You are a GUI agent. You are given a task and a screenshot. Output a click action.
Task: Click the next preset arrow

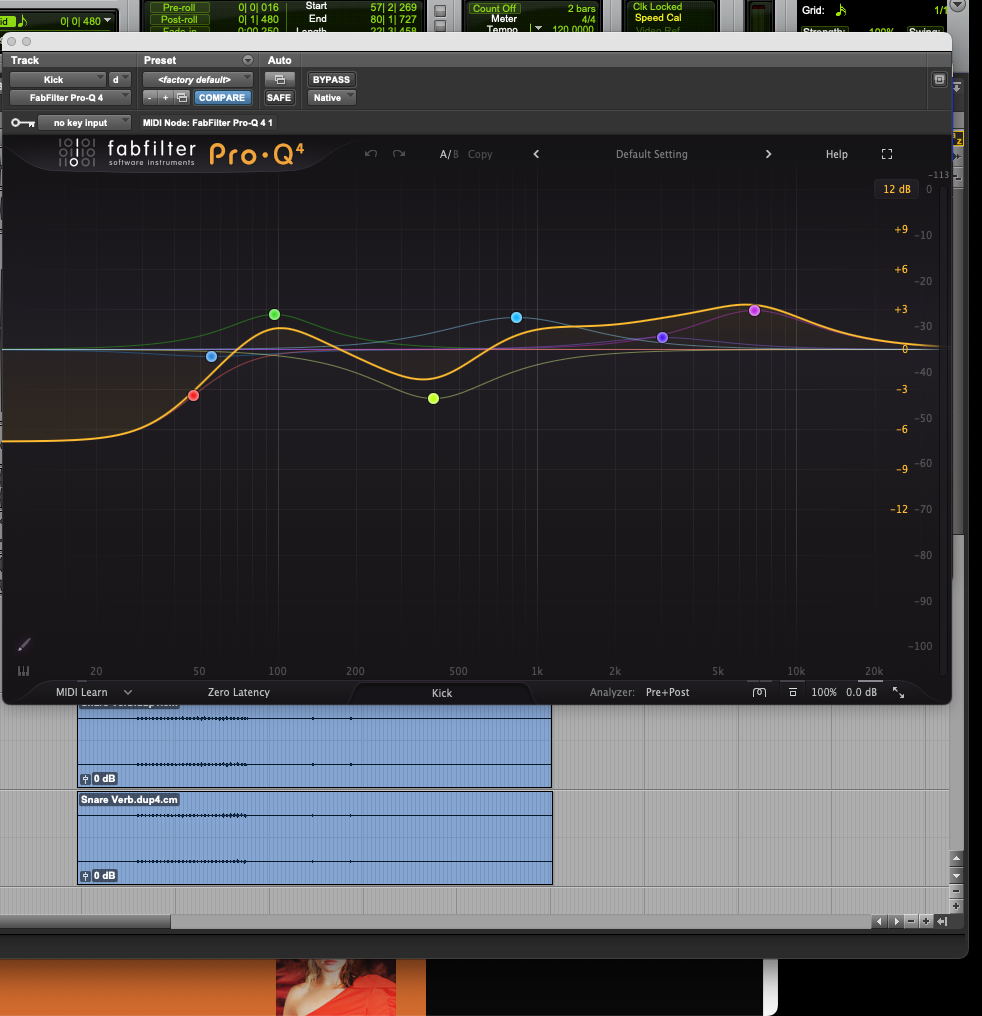click(768, 154)
